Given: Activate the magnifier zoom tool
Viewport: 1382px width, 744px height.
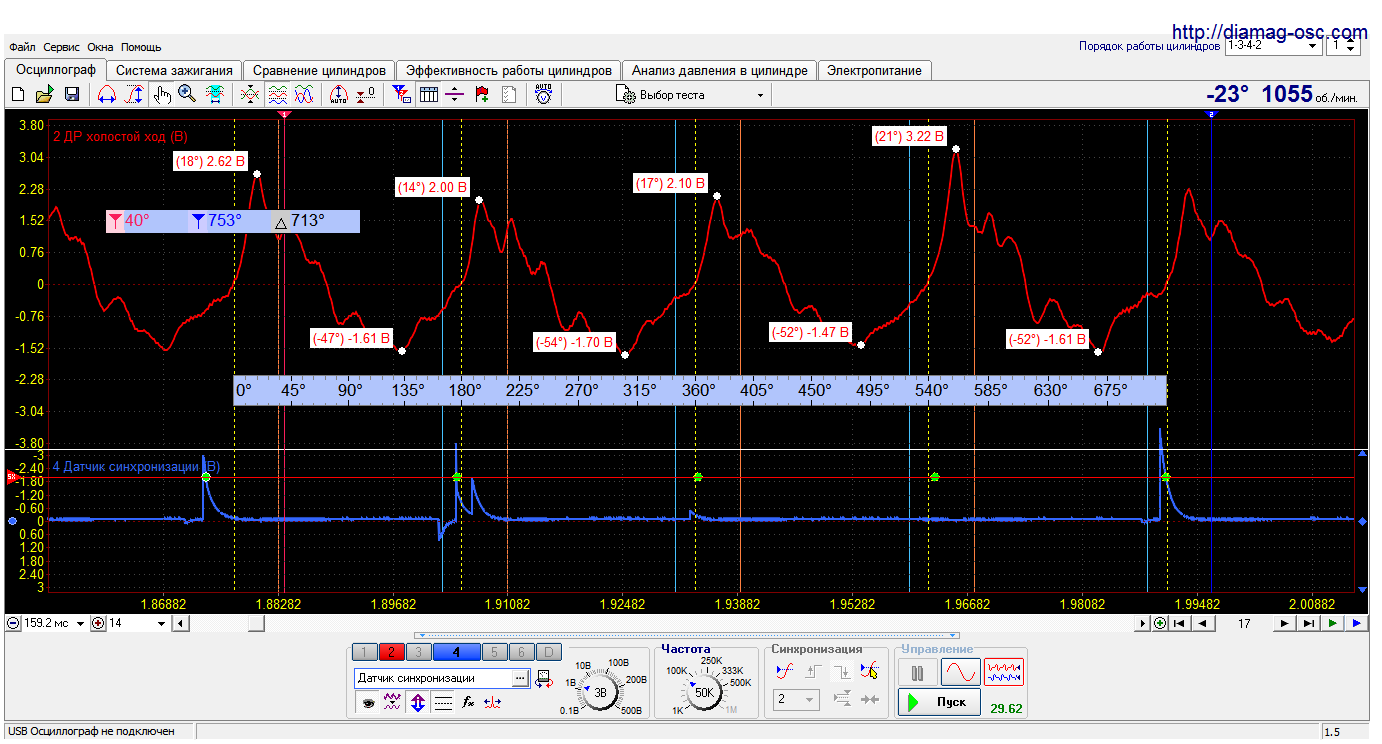Looking at the screenshot, I should click(x=187, y=95).
